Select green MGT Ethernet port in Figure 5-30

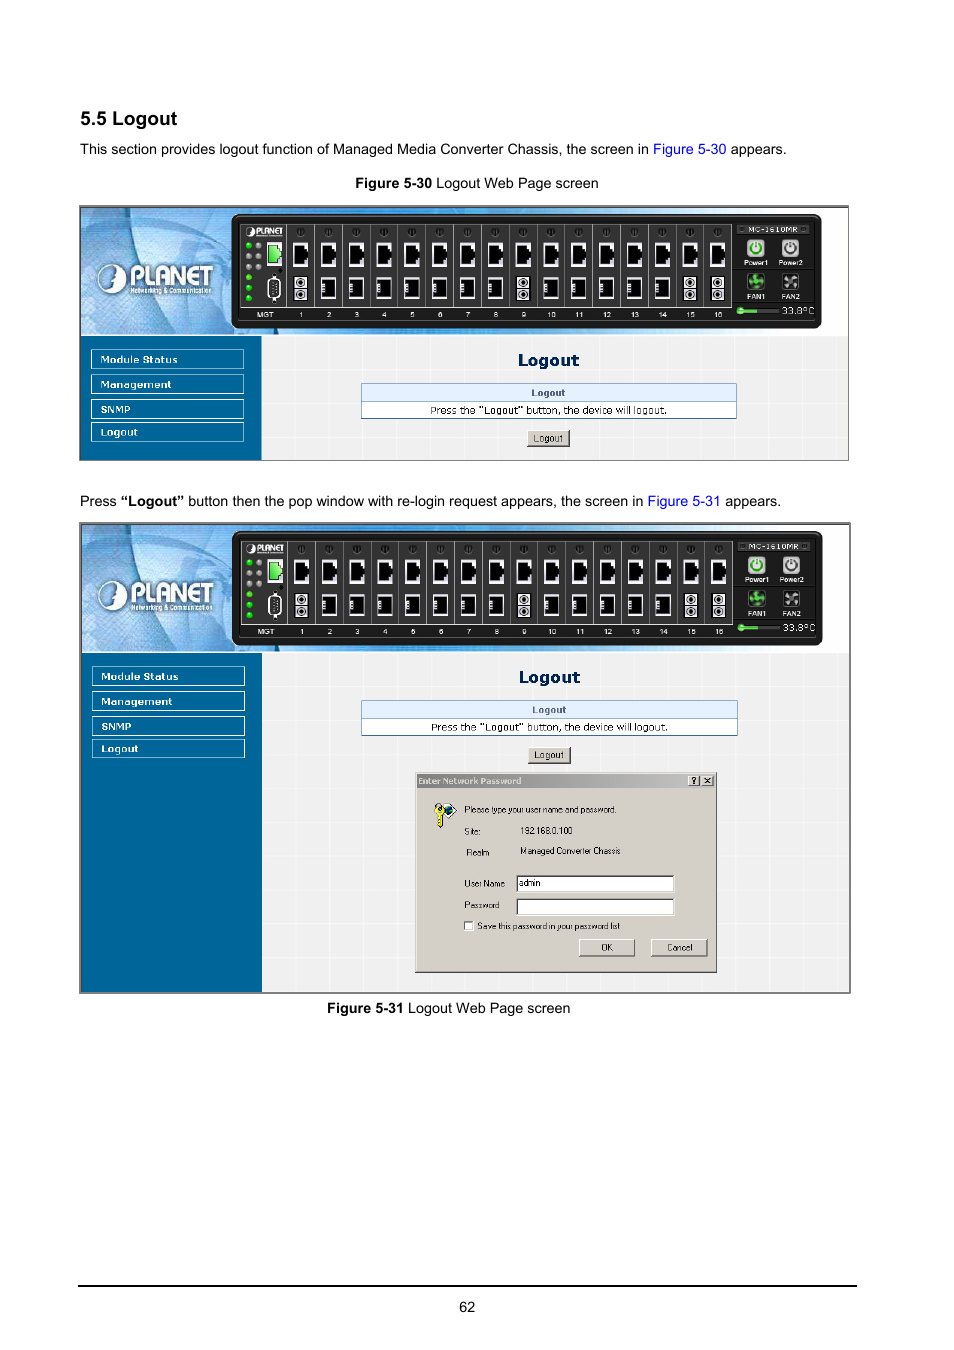point(274,254)
